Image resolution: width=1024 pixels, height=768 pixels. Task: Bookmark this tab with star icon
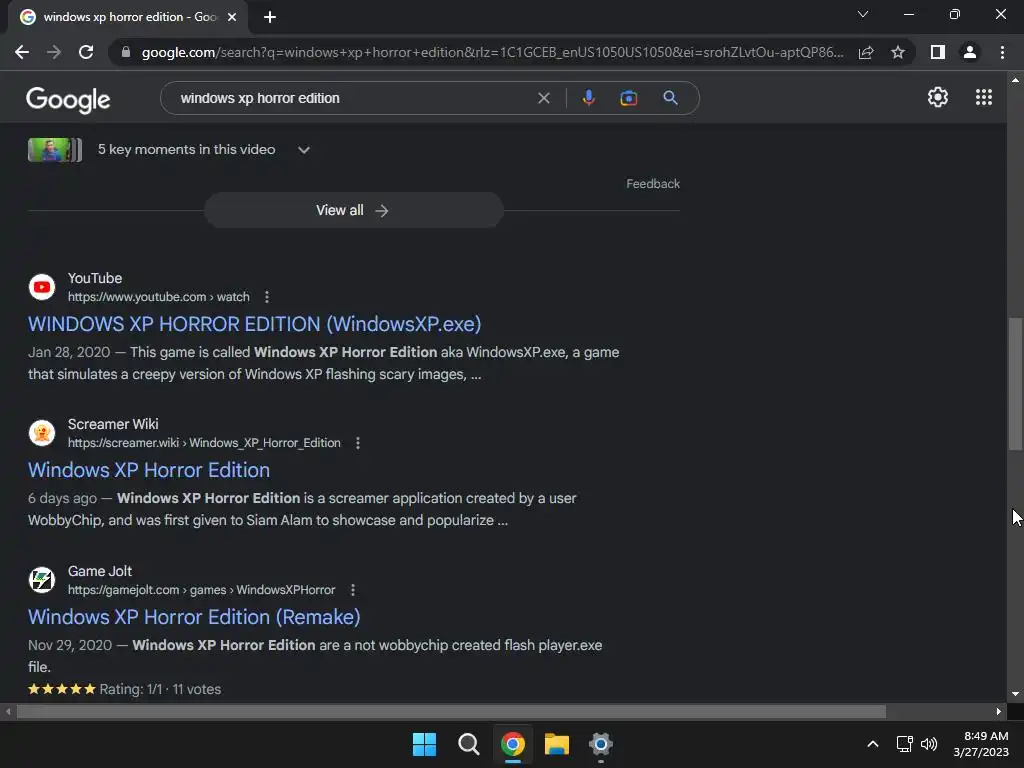pyautogui.click(x=898, y=52)
